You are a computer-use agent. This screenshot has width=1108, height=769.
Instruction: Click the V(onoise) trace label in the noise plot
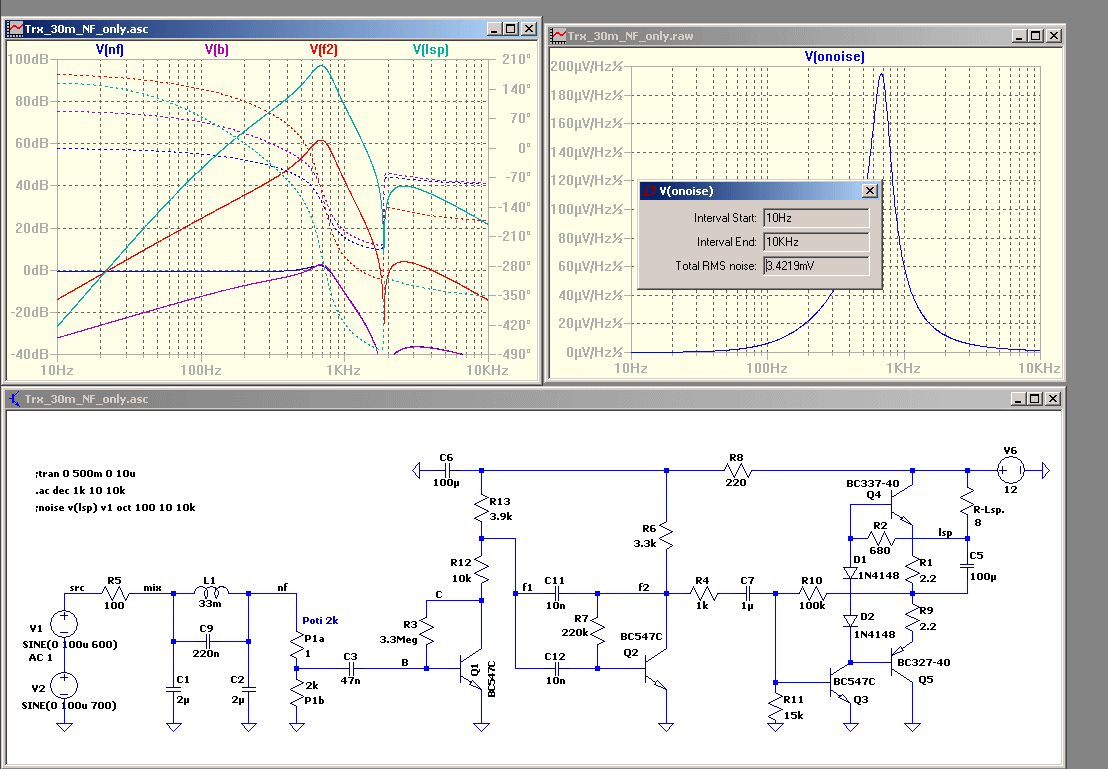tap(834, 57)
